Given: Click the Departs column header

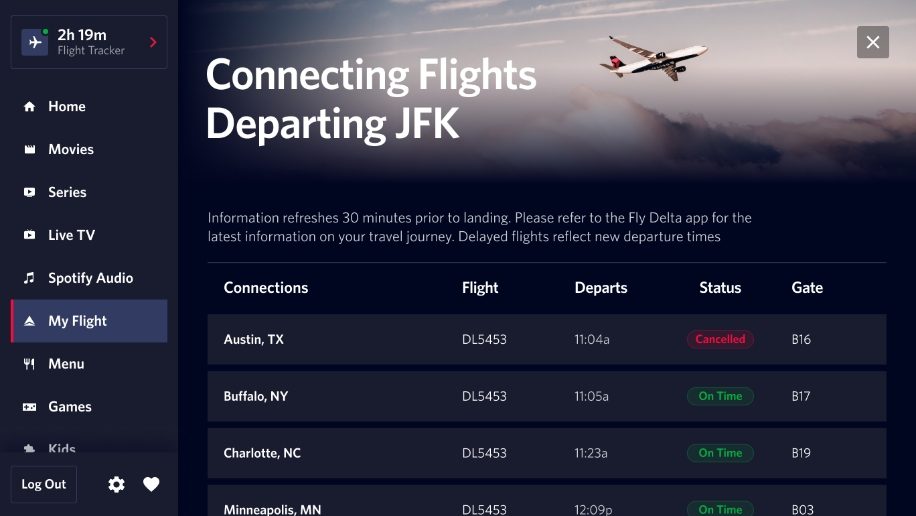Looking at the screenshot, I should tap(601, 288).
